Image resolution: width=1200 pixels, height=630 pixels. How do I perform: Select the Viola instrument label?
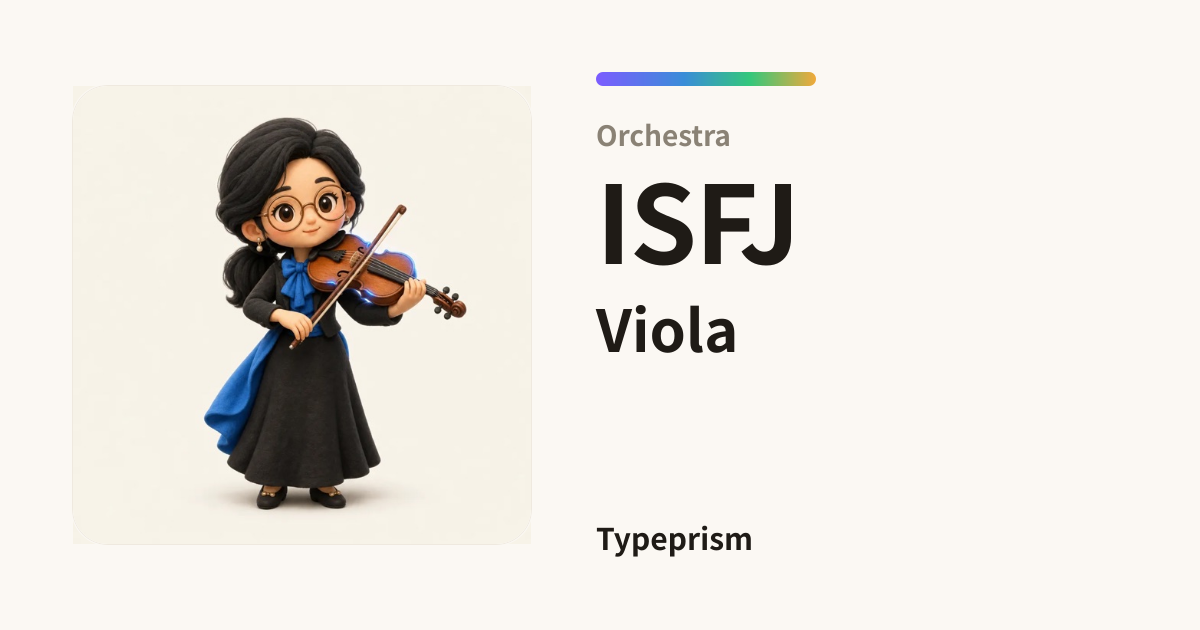click(x=666, y=330)
